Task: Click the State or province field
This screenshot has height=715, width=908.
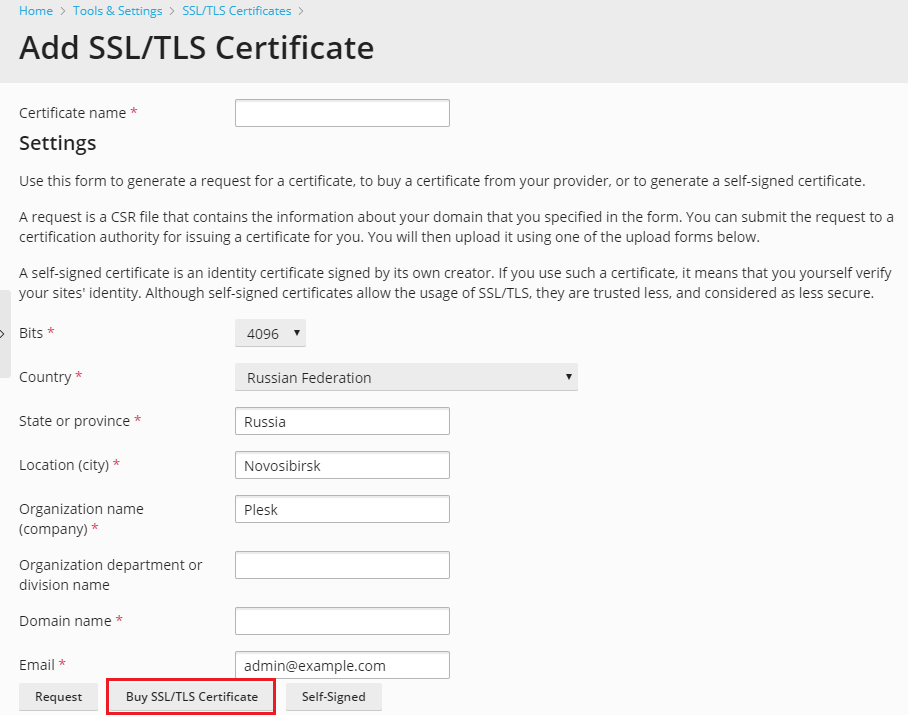Action: coord(342,421)
